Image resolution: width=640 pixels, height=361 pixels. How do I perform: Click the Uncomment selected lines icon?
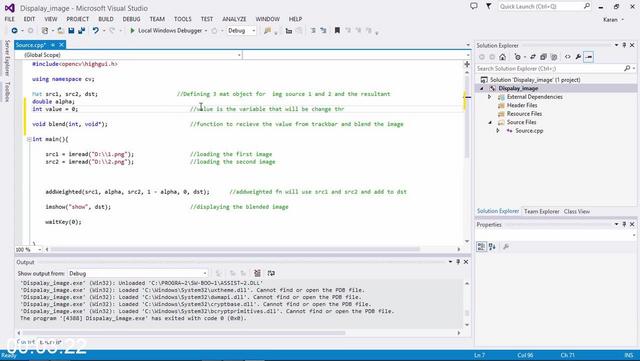pos(323,31)
